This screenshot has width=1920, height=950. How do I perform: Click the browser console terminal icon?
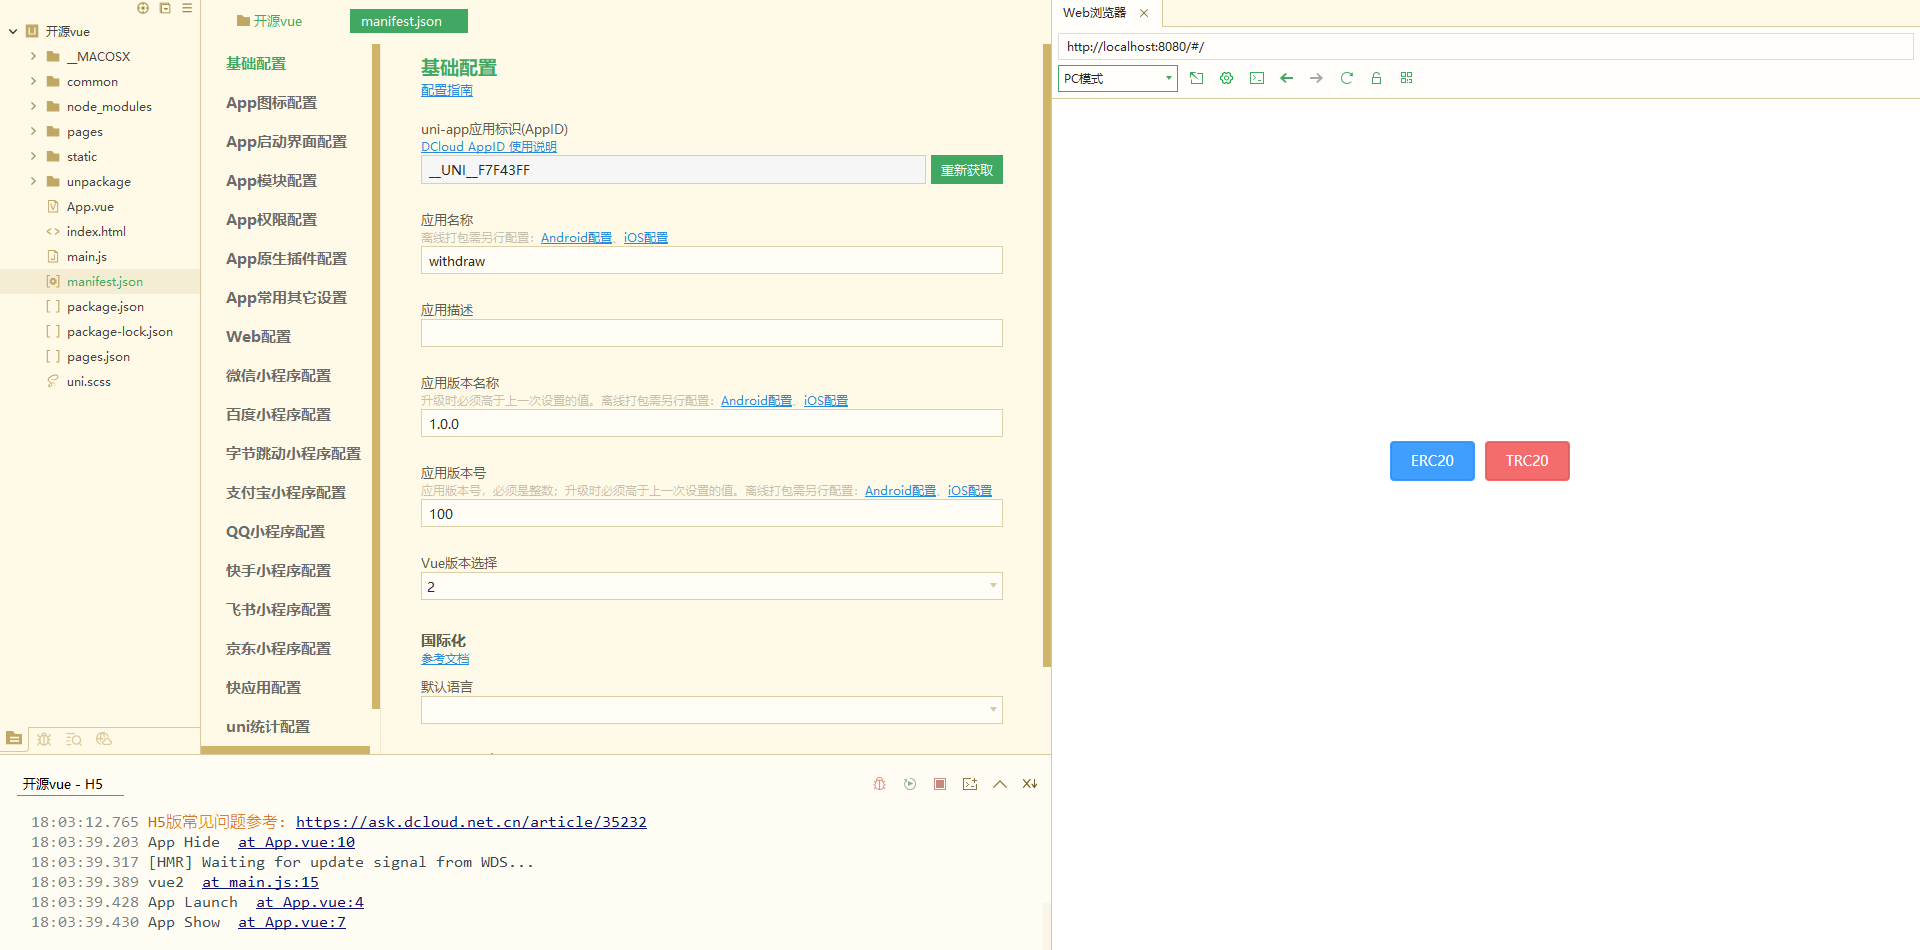click(1256, 78)
